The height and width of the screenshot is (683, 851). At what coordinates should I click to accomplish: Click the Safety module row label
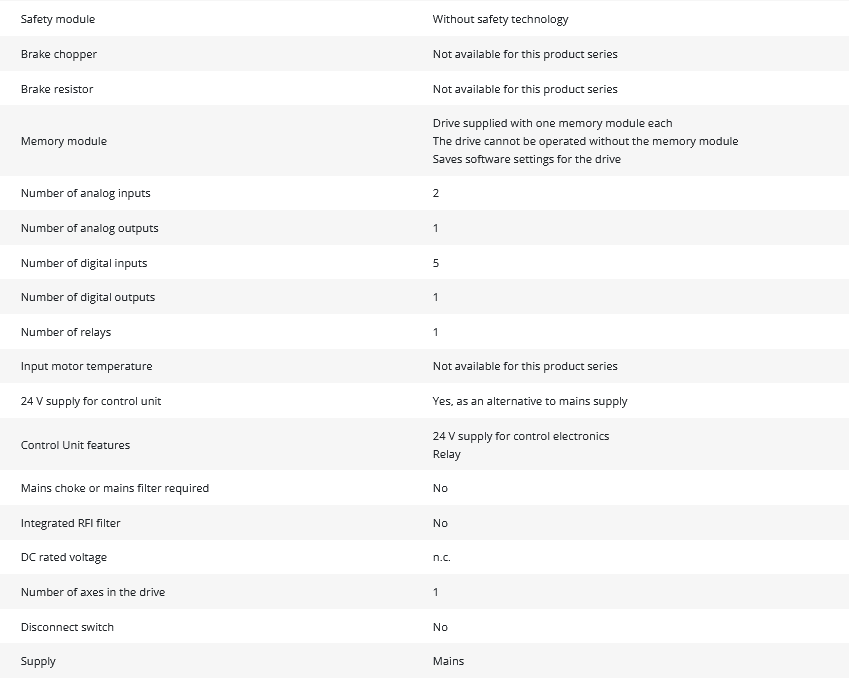pyautogui.click(x=58, y=19)
